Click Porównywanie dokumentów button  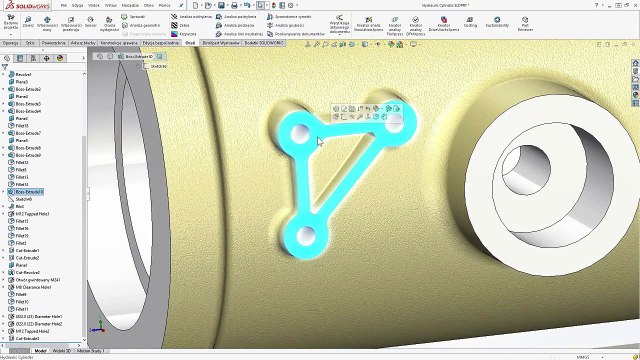(296, 34)
